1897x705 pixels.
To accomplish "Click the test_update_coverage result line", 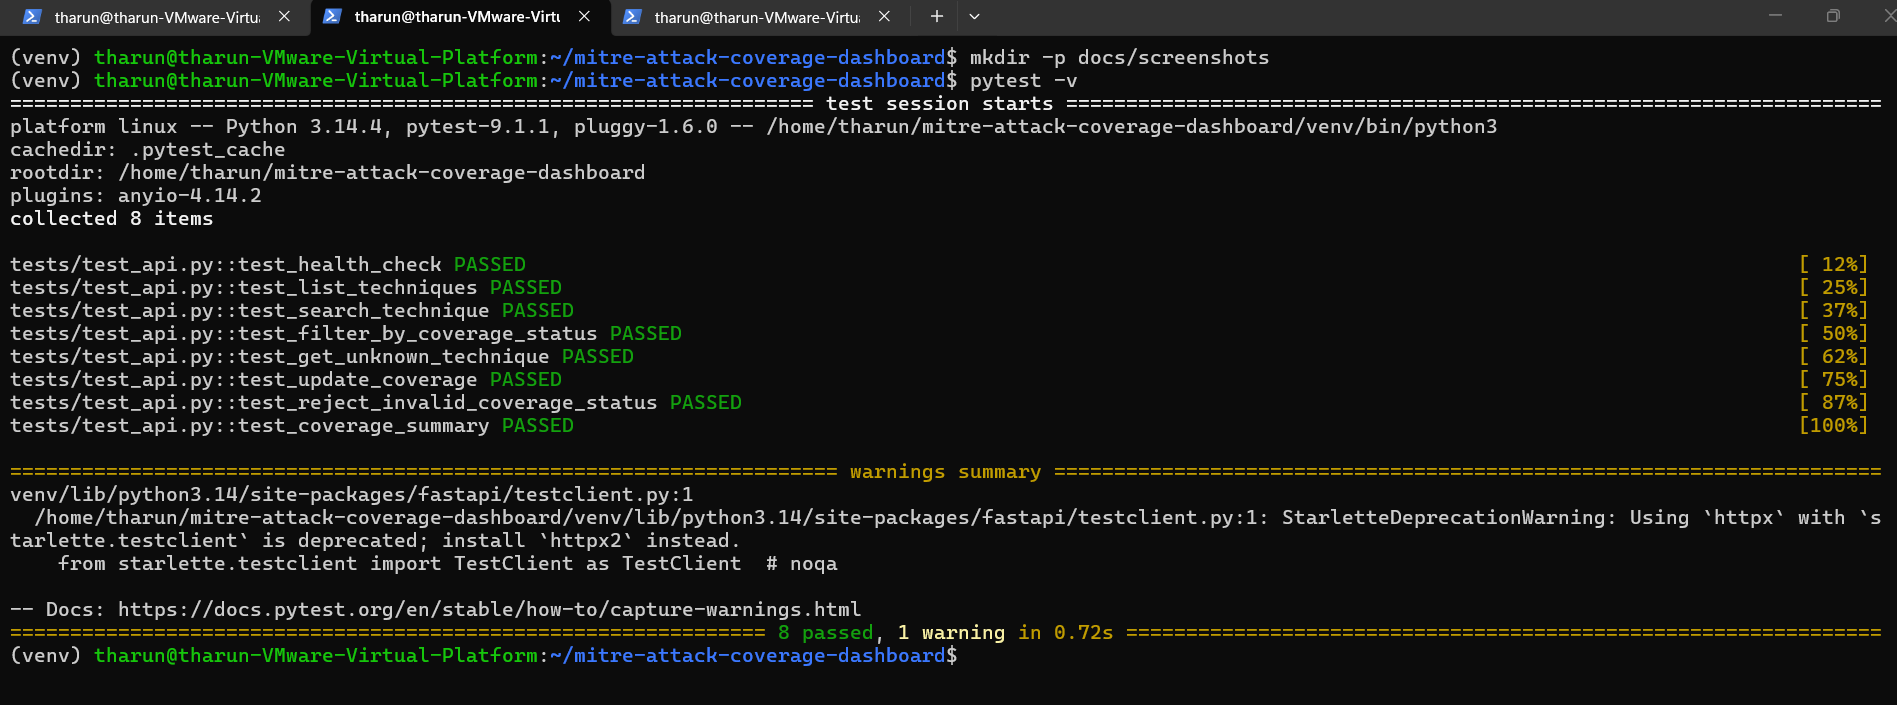I will point(286,380).
